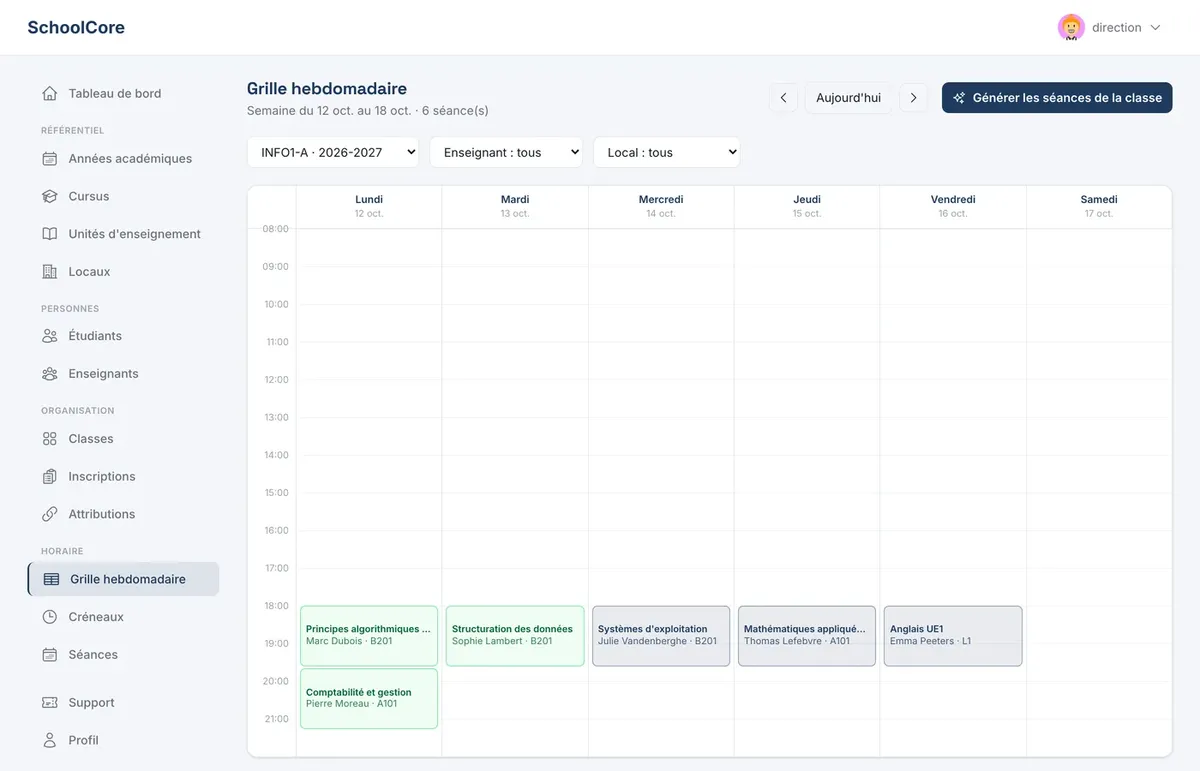
Task: Open the Principes algorithmiques session on Lundi
Action: [369, 636]
